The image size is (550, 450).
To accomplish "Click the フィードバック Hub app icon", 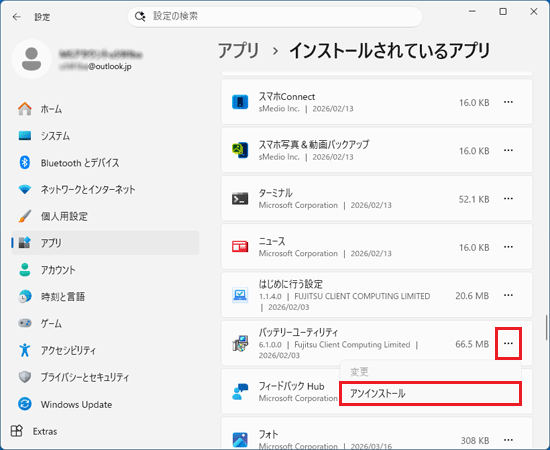I will (240, 392).
